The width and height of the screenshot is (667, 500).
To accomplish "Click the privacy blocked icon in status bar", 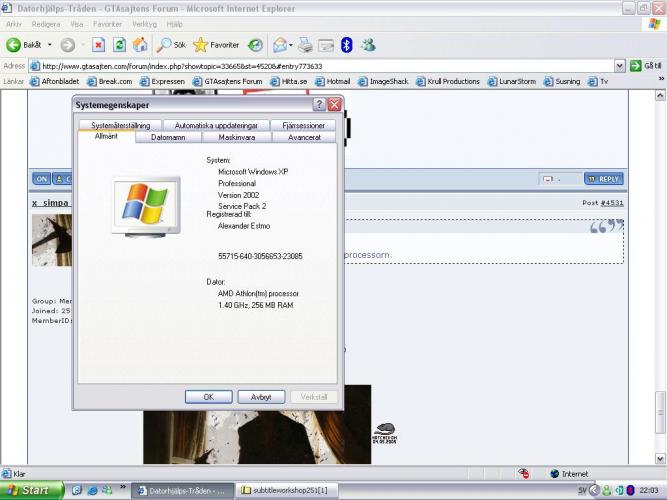I will tap(523, 473).
